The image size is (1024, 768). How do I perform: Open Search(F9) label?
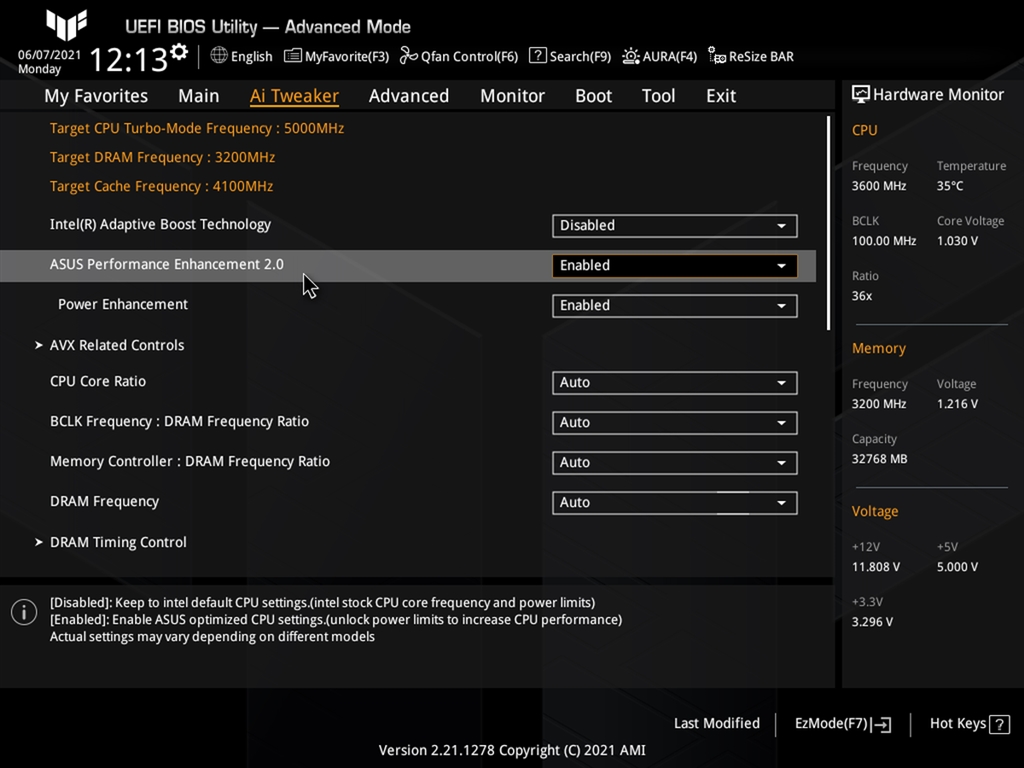point(580,57)
